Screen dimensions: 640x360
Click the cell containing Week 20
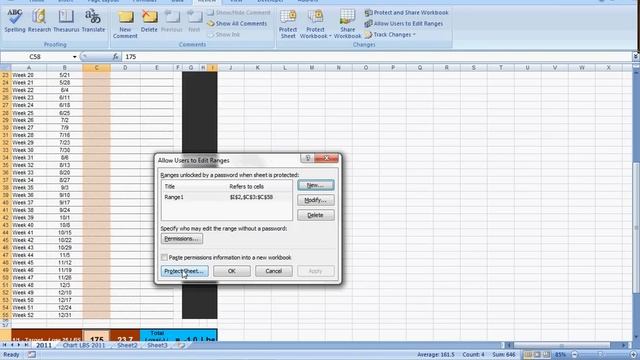[29, 75]
